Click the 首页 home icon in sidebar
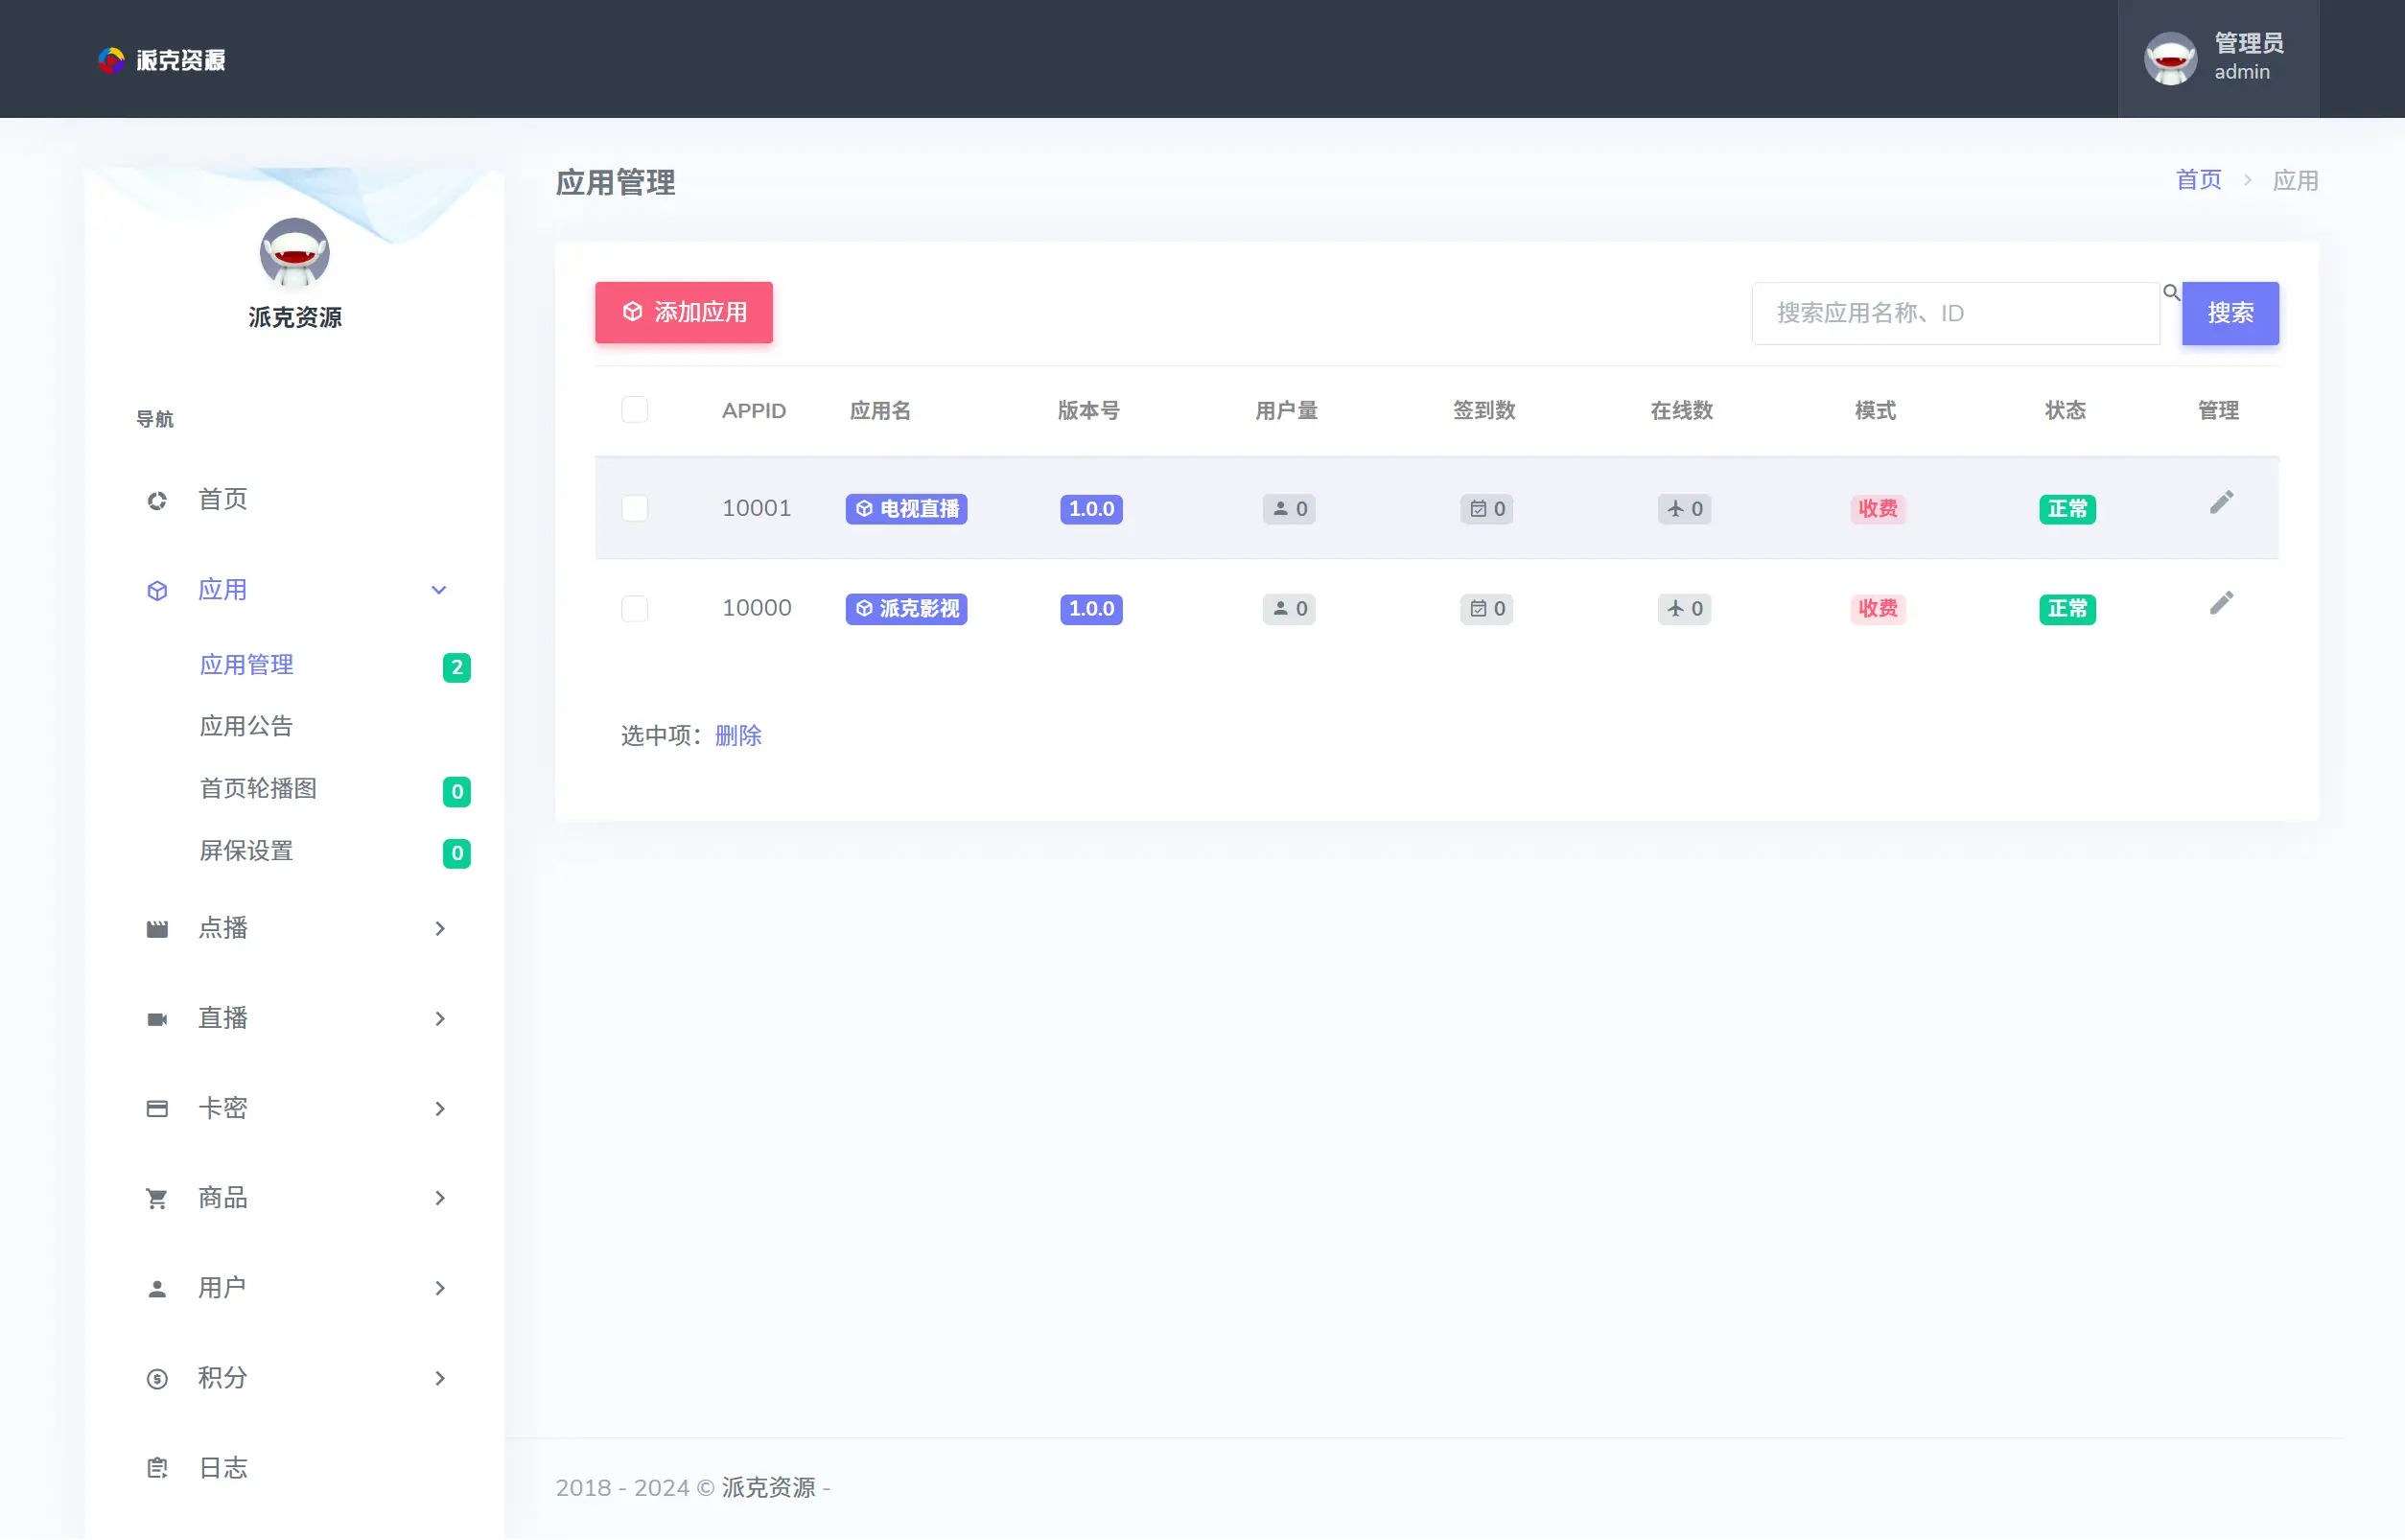 [x=157, y=500]
